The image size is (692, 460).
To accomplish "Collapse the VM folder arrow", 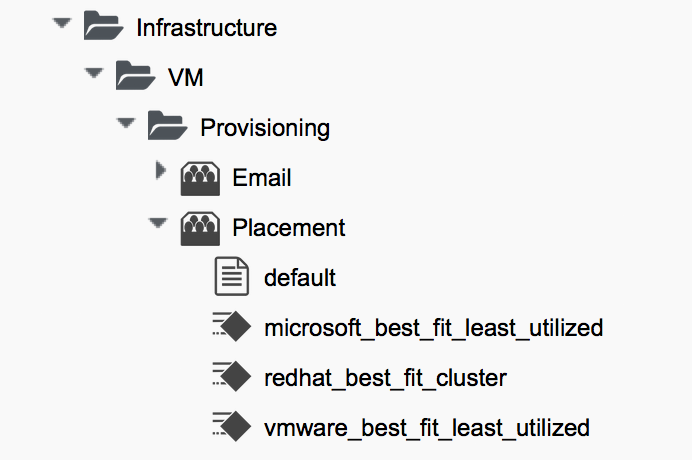I will [x=95, y=72].
